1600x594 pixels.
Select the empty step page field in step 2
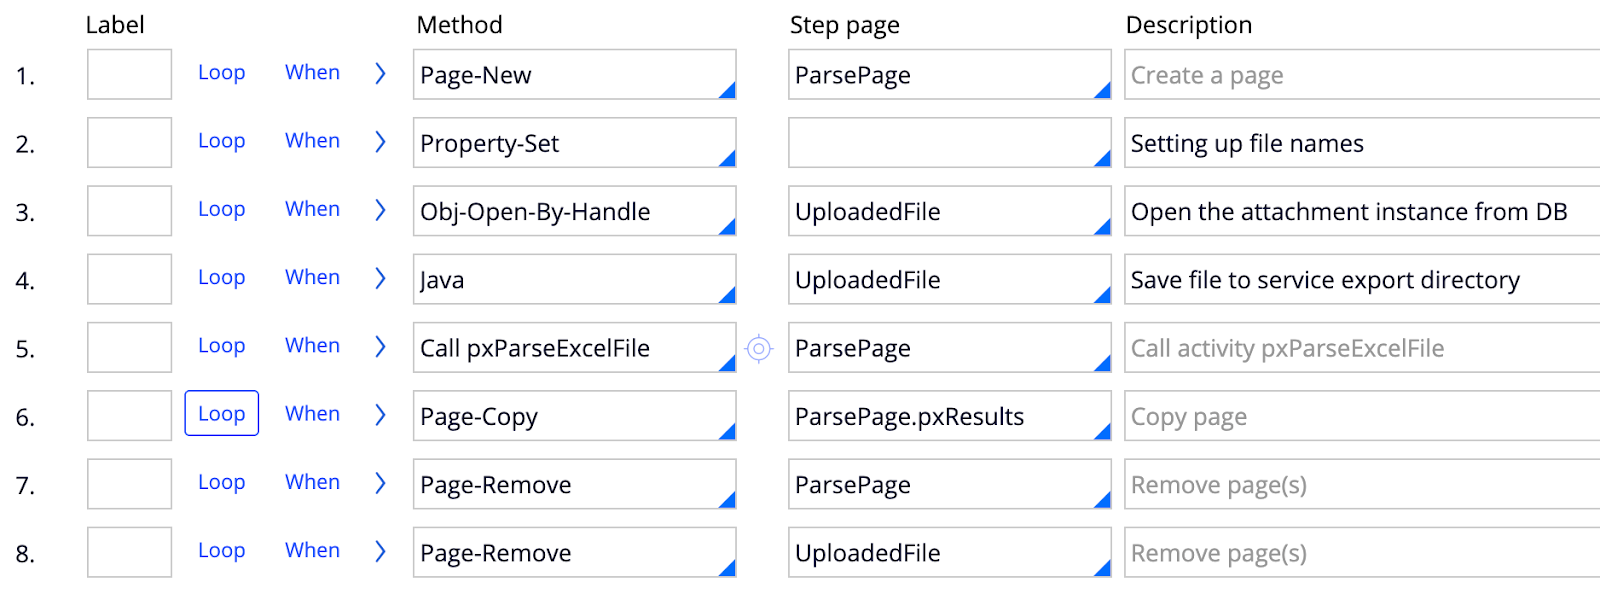(940, 143)
